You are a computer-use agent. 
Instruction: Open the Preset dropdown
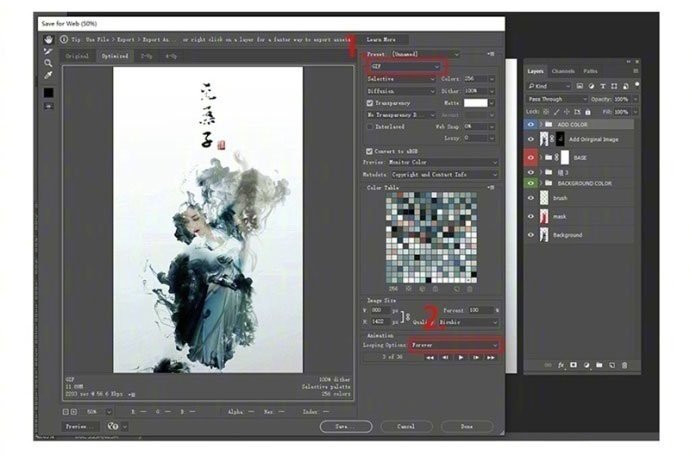pos(426,54)
